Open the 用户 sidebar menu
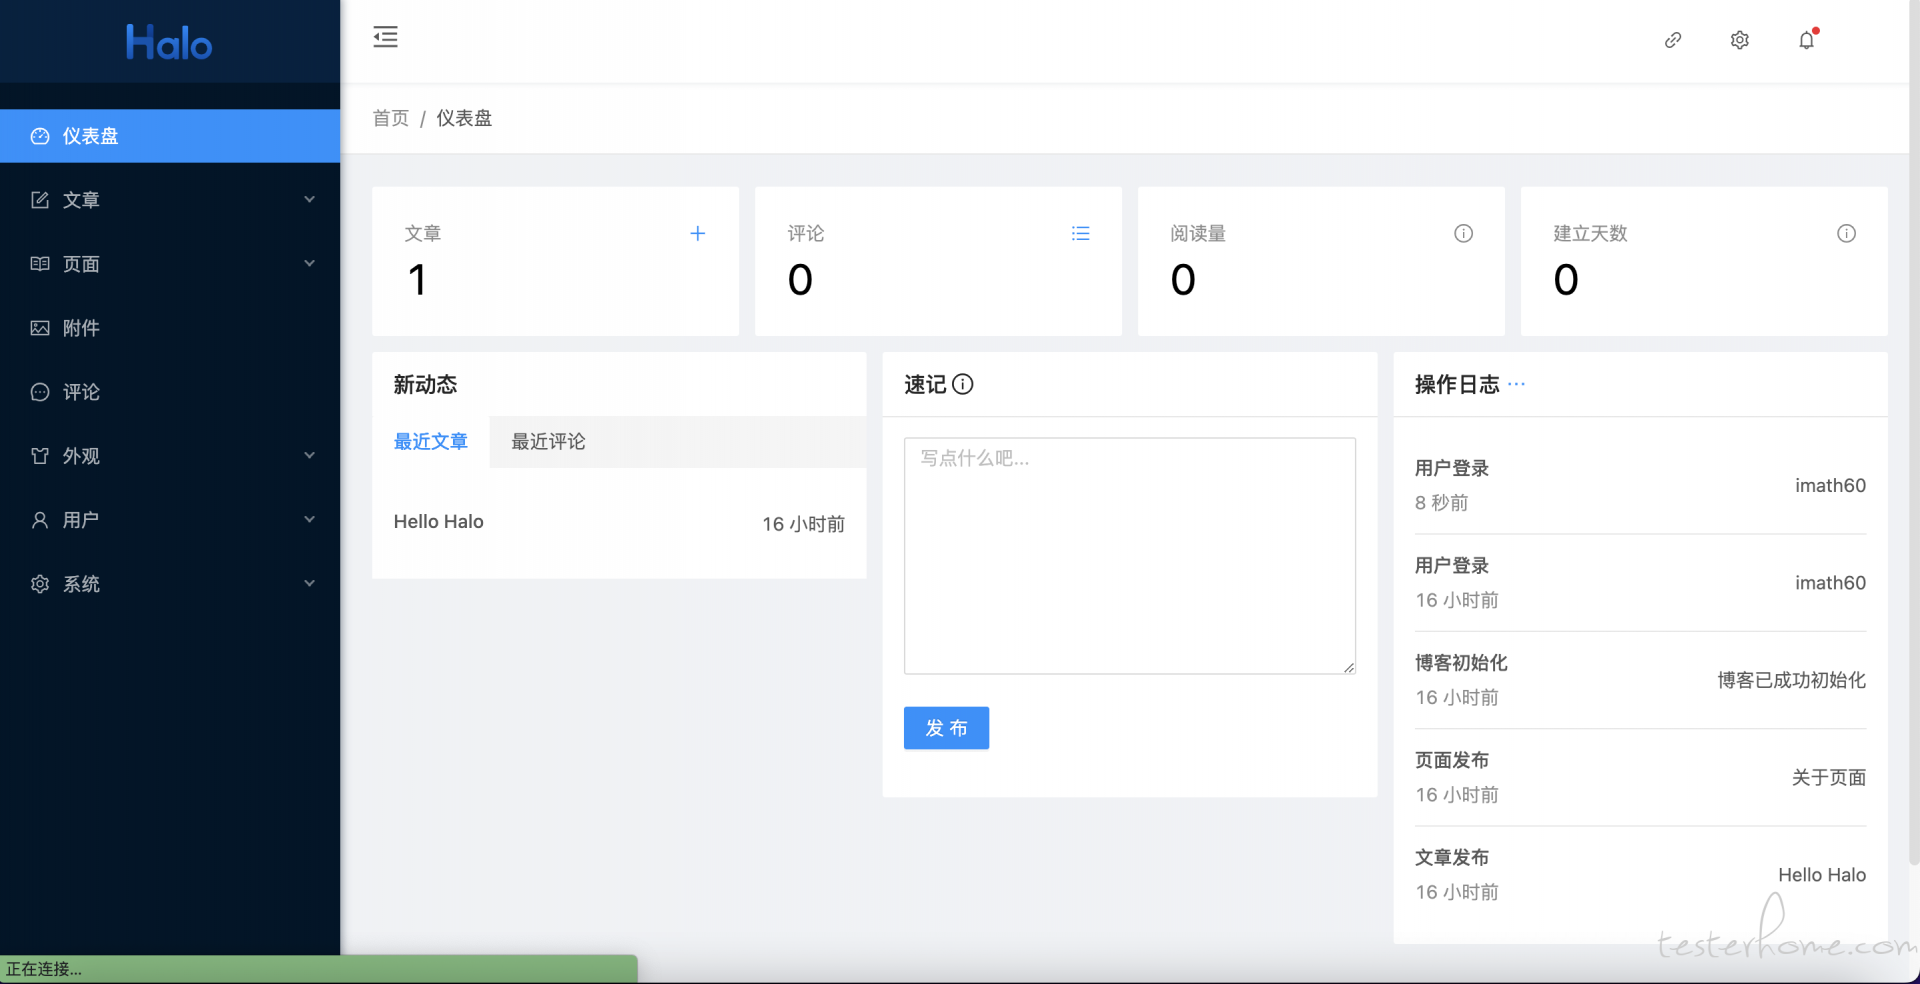Image resolution: width=1920 pixels, height=984 pixels. tap(170, 520)
